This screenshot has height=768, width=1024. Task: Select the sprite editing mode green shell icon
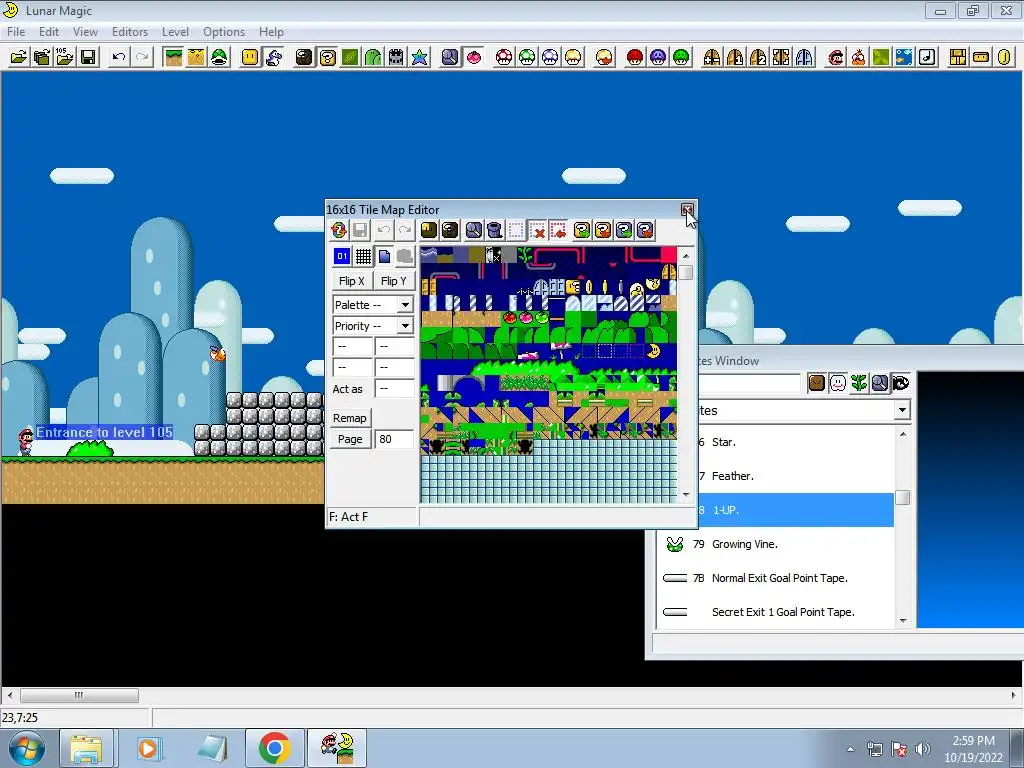[219, 57]
